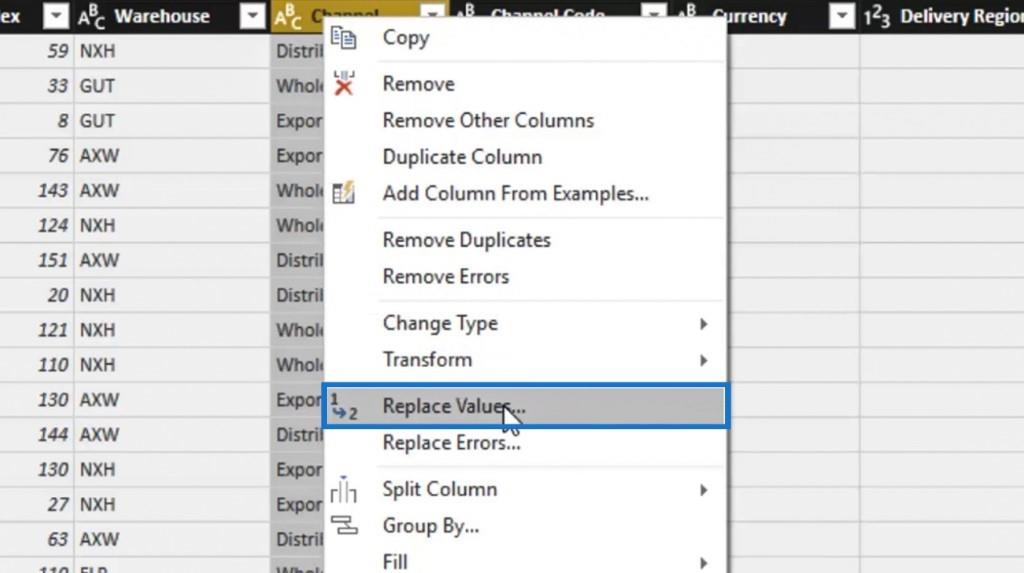Click the NXH cell in row indexed 27
Screen dimensions: 1024x573
[x=172, y=504]
